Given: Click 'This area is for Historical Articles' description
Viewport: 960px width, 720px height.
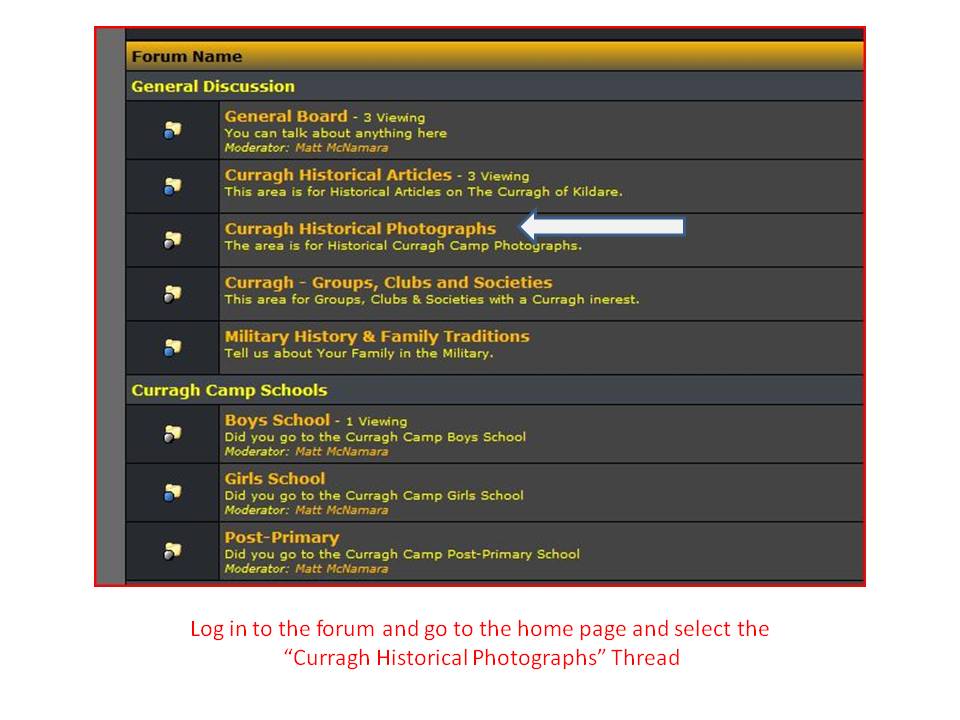Looking at the screenshot, I should pyautogui.click(x=423, y=192).
